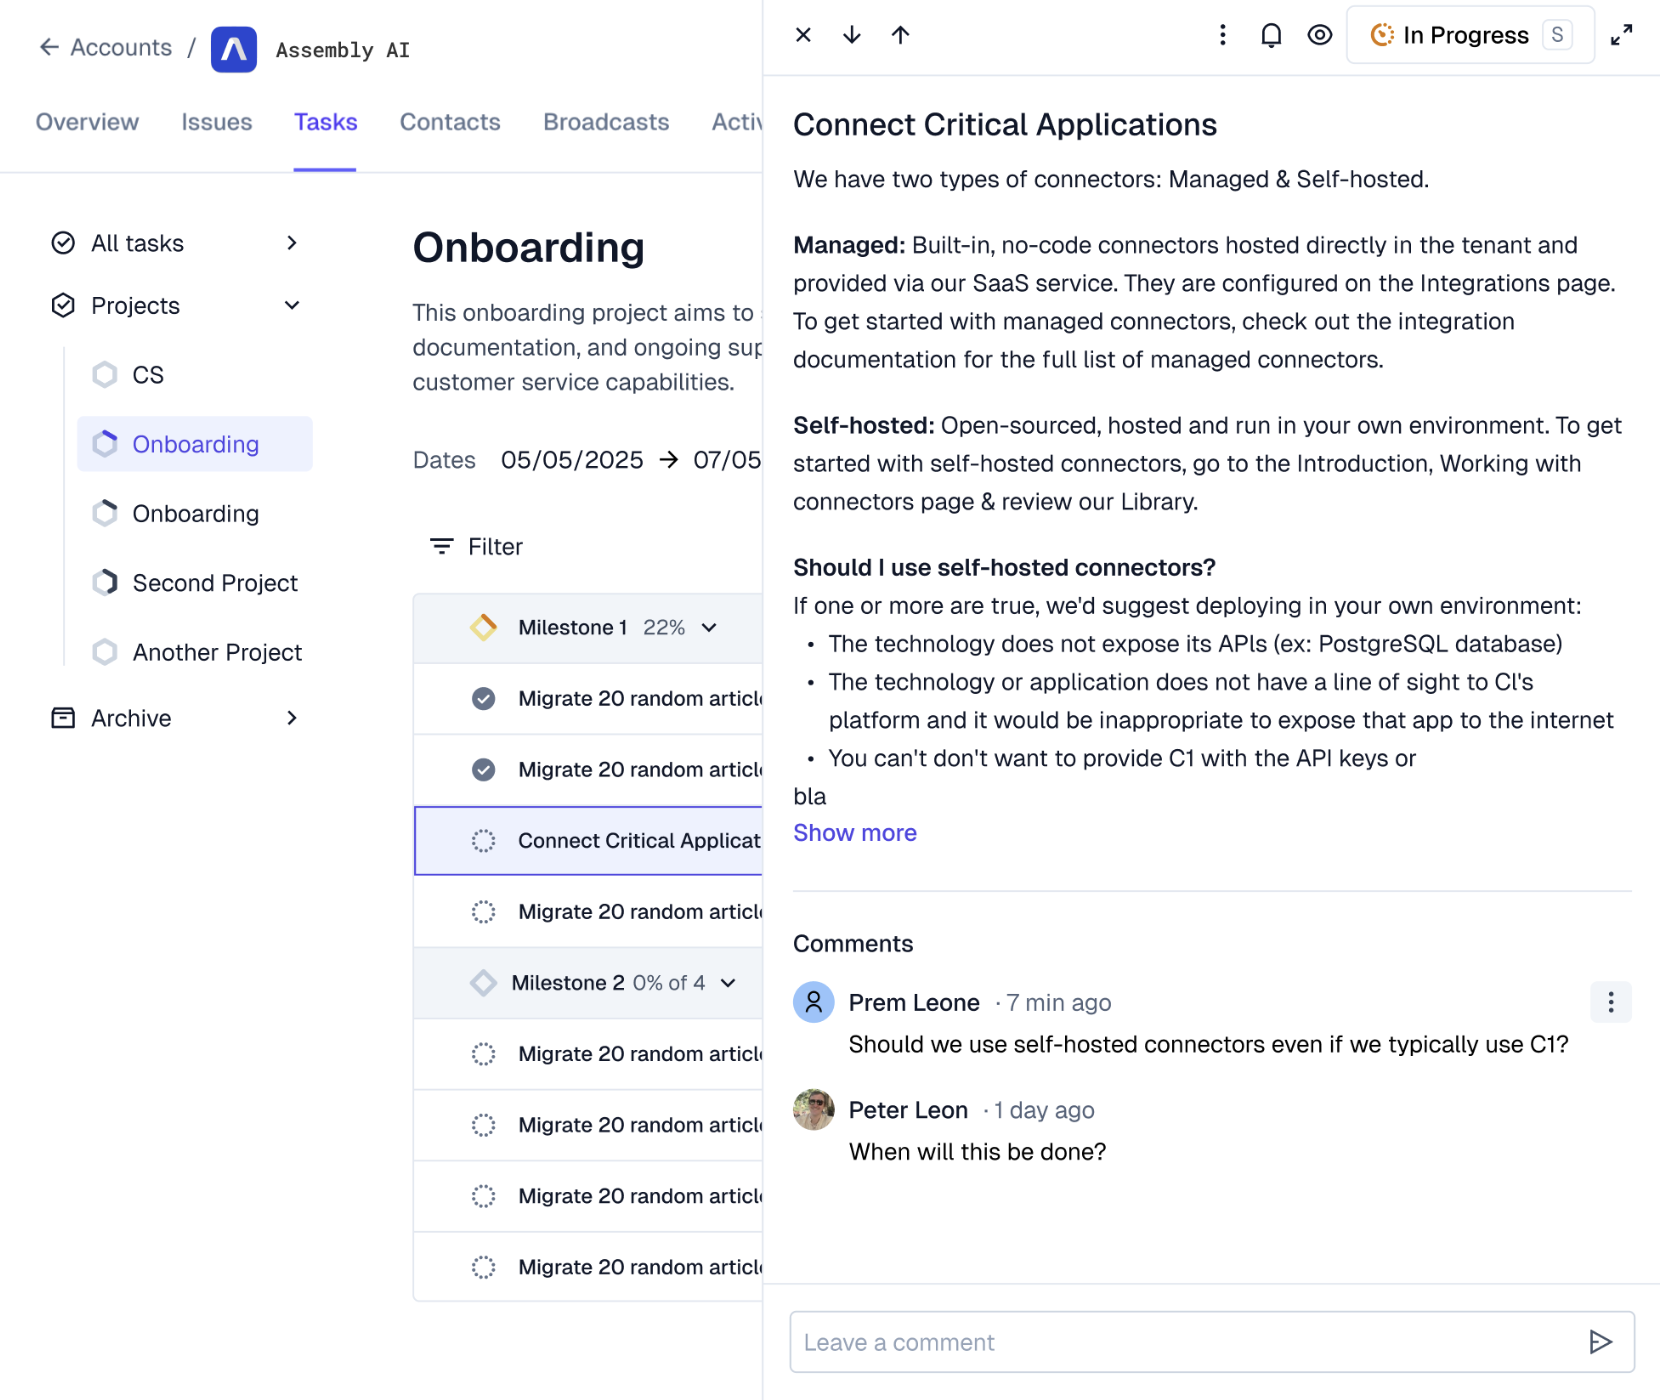Uncheck the second completed Migrate task
This screenshot has width=1660, height=1400.
click(x=484, y=769)
